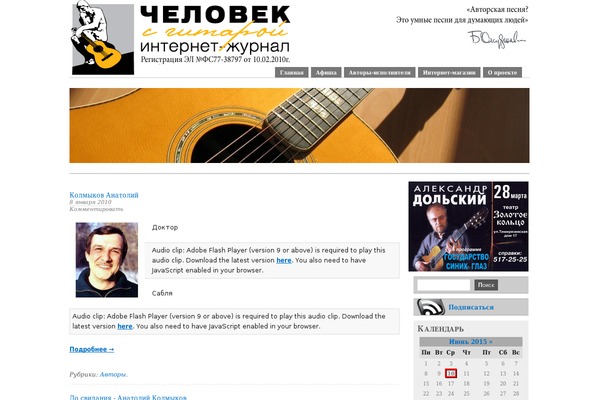The width and height of the screenshot is (600, 400).
Task: Open the Авторы category link
Action: pos(113,374)
